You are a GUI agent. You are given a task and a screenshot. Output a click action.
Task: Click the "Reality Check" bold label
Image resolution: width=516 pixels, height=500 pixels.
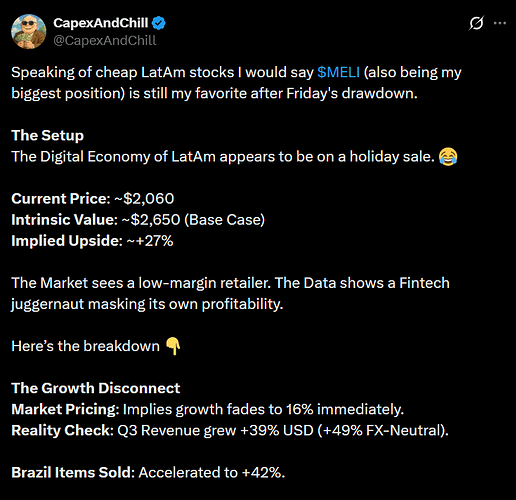pos(62,430)
